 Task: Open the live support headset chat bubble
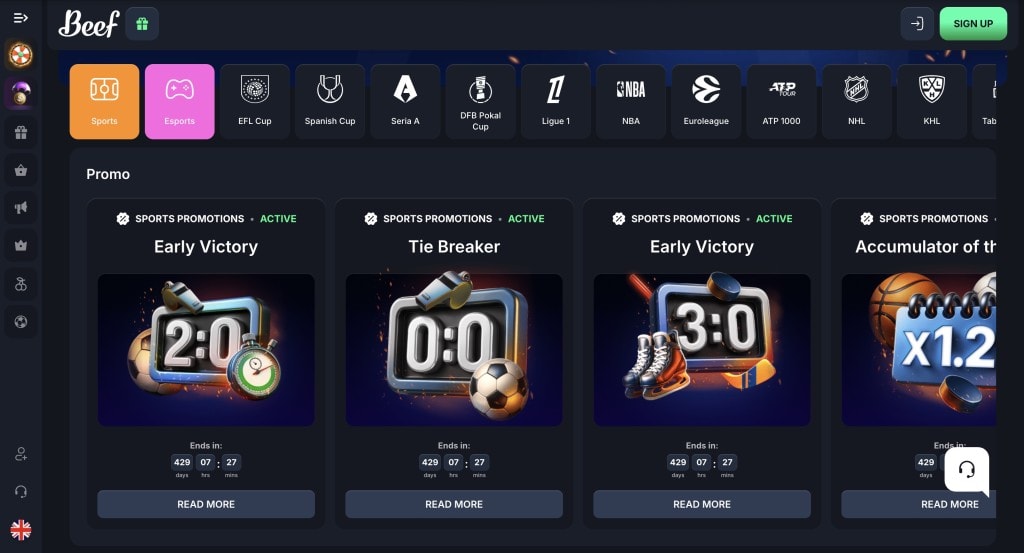[x=967, y=469]
